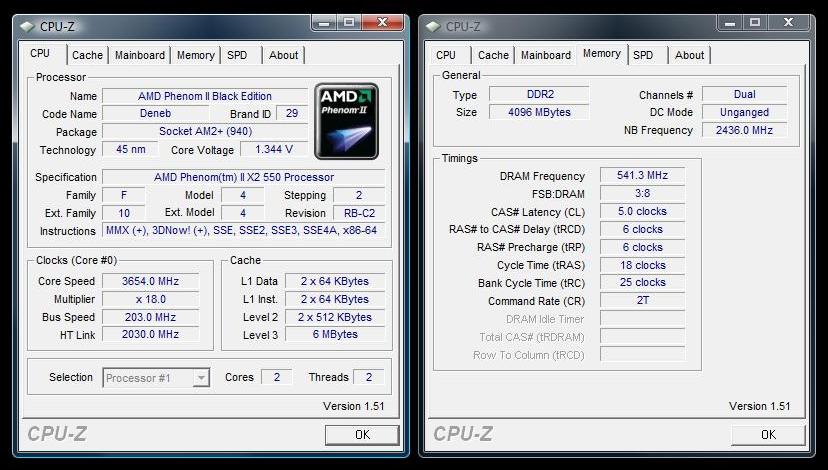
Task: Switch to Memory tab in the left window
Action: (x=195, y=55)
